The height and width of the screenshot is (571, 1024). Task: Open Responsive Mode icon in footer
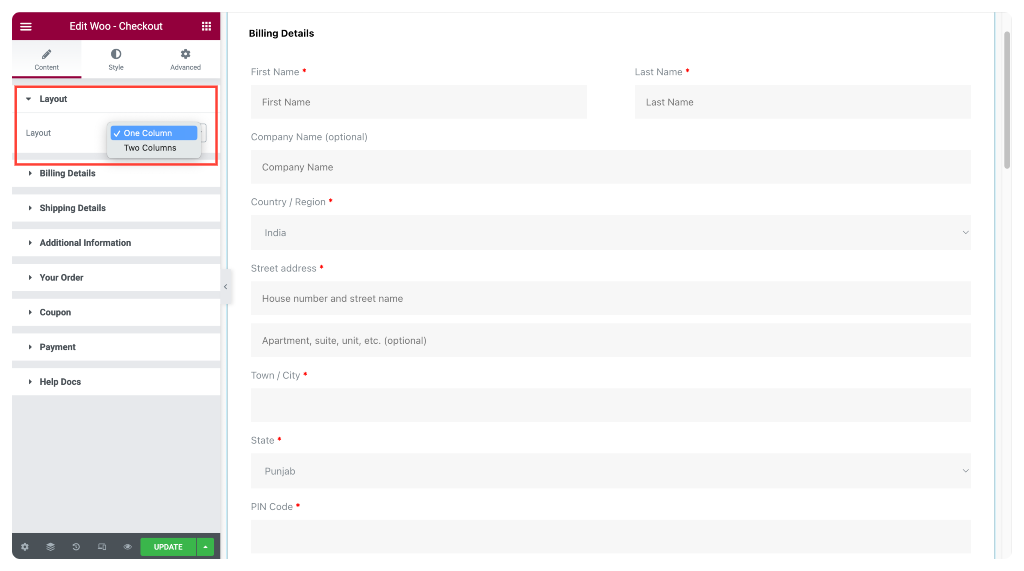click(102, 547)
